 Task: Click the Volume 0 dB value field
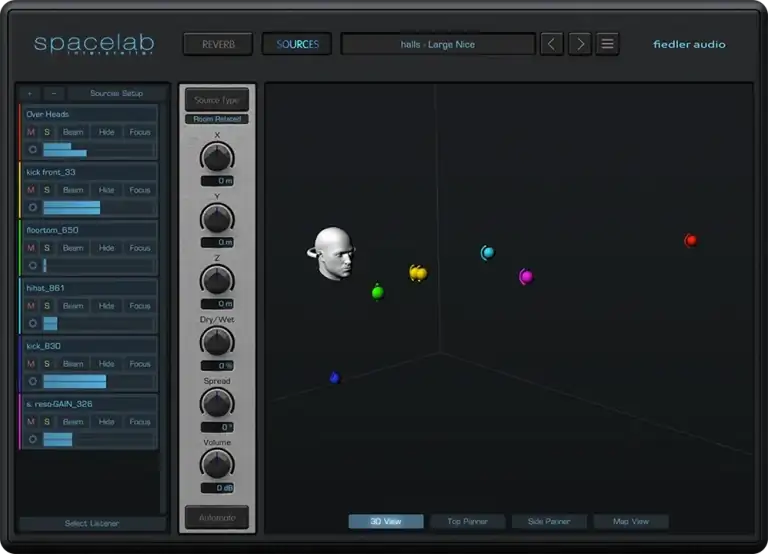click(217, 488)
